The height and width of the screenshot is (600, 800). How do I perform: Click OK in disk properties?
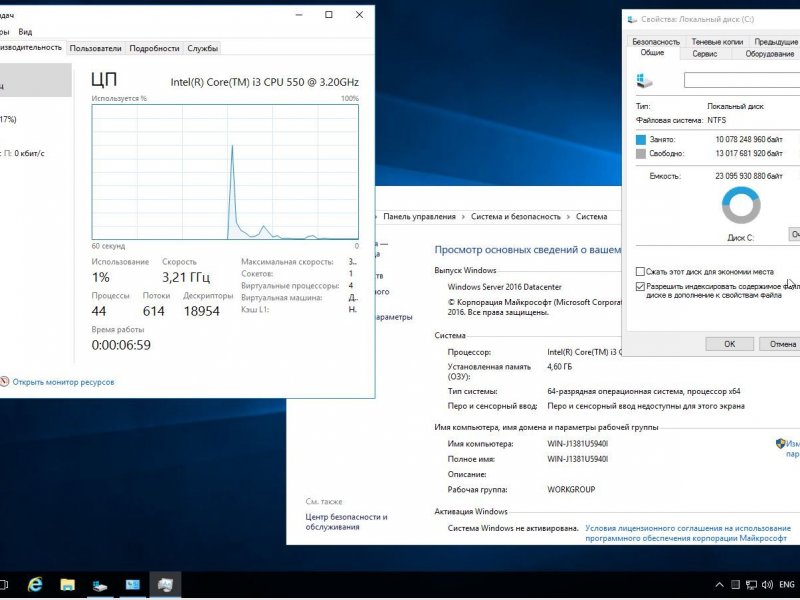(x=730, y=344)
